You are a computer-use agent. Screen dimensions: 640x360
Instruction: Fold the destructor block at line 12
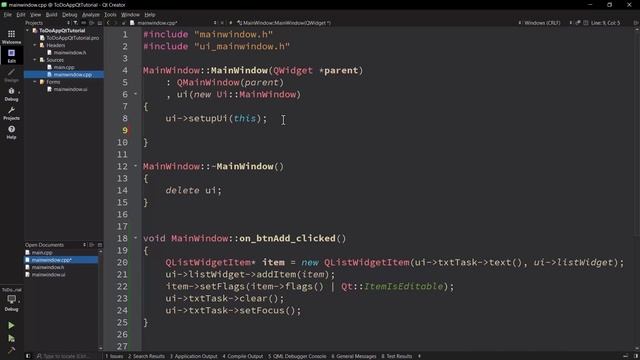136,166
